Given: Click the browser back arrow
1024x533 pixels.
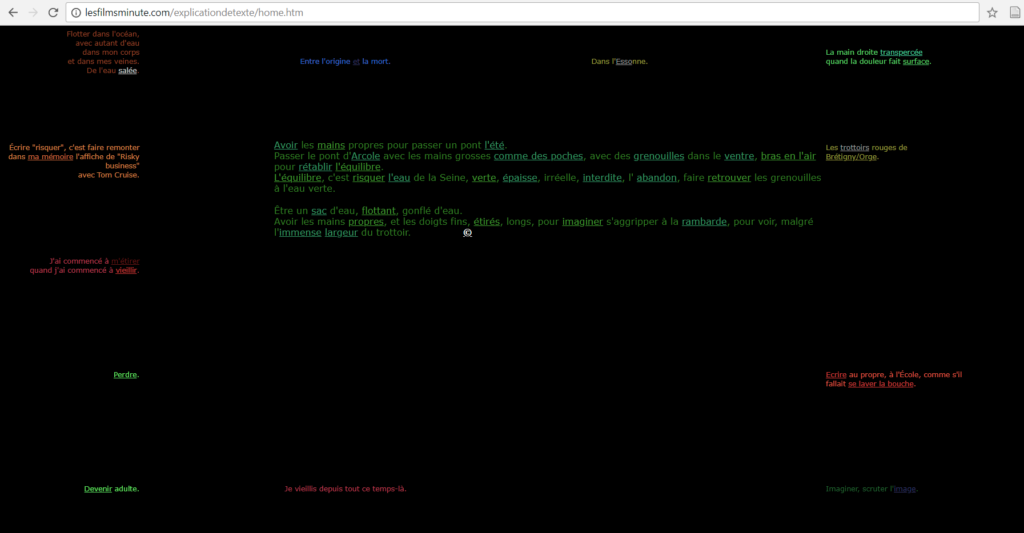Looking at the screenshot, I should (12, 13).
